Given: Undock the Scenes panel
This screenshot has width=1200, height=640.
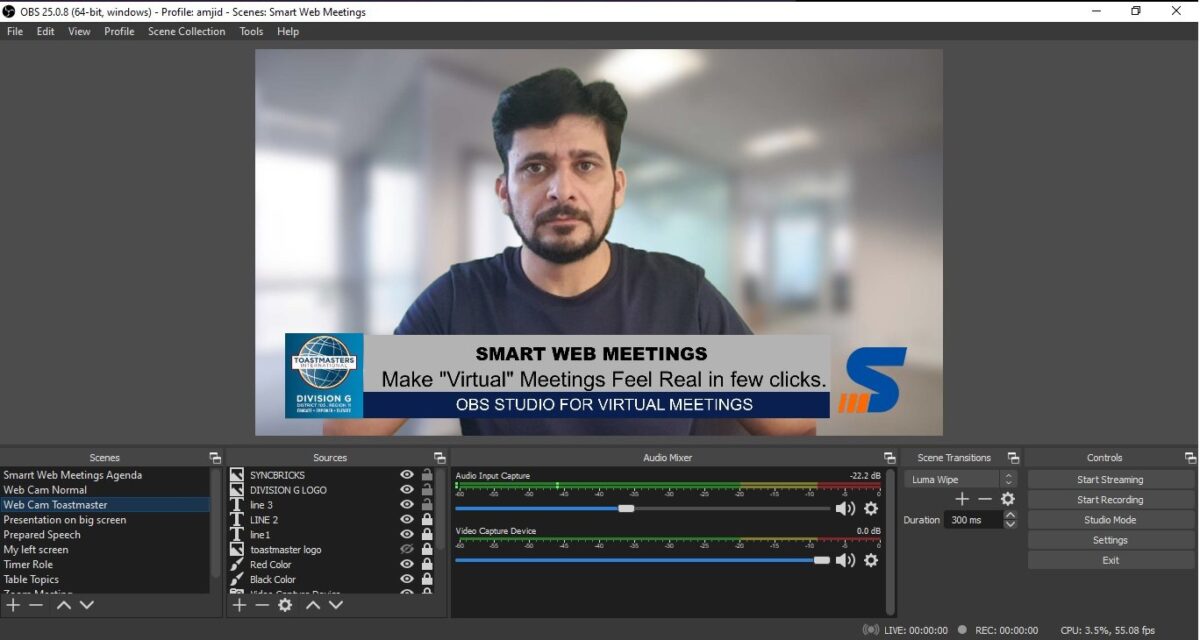Looking at the screenshot, I should (x=215, y=458).
